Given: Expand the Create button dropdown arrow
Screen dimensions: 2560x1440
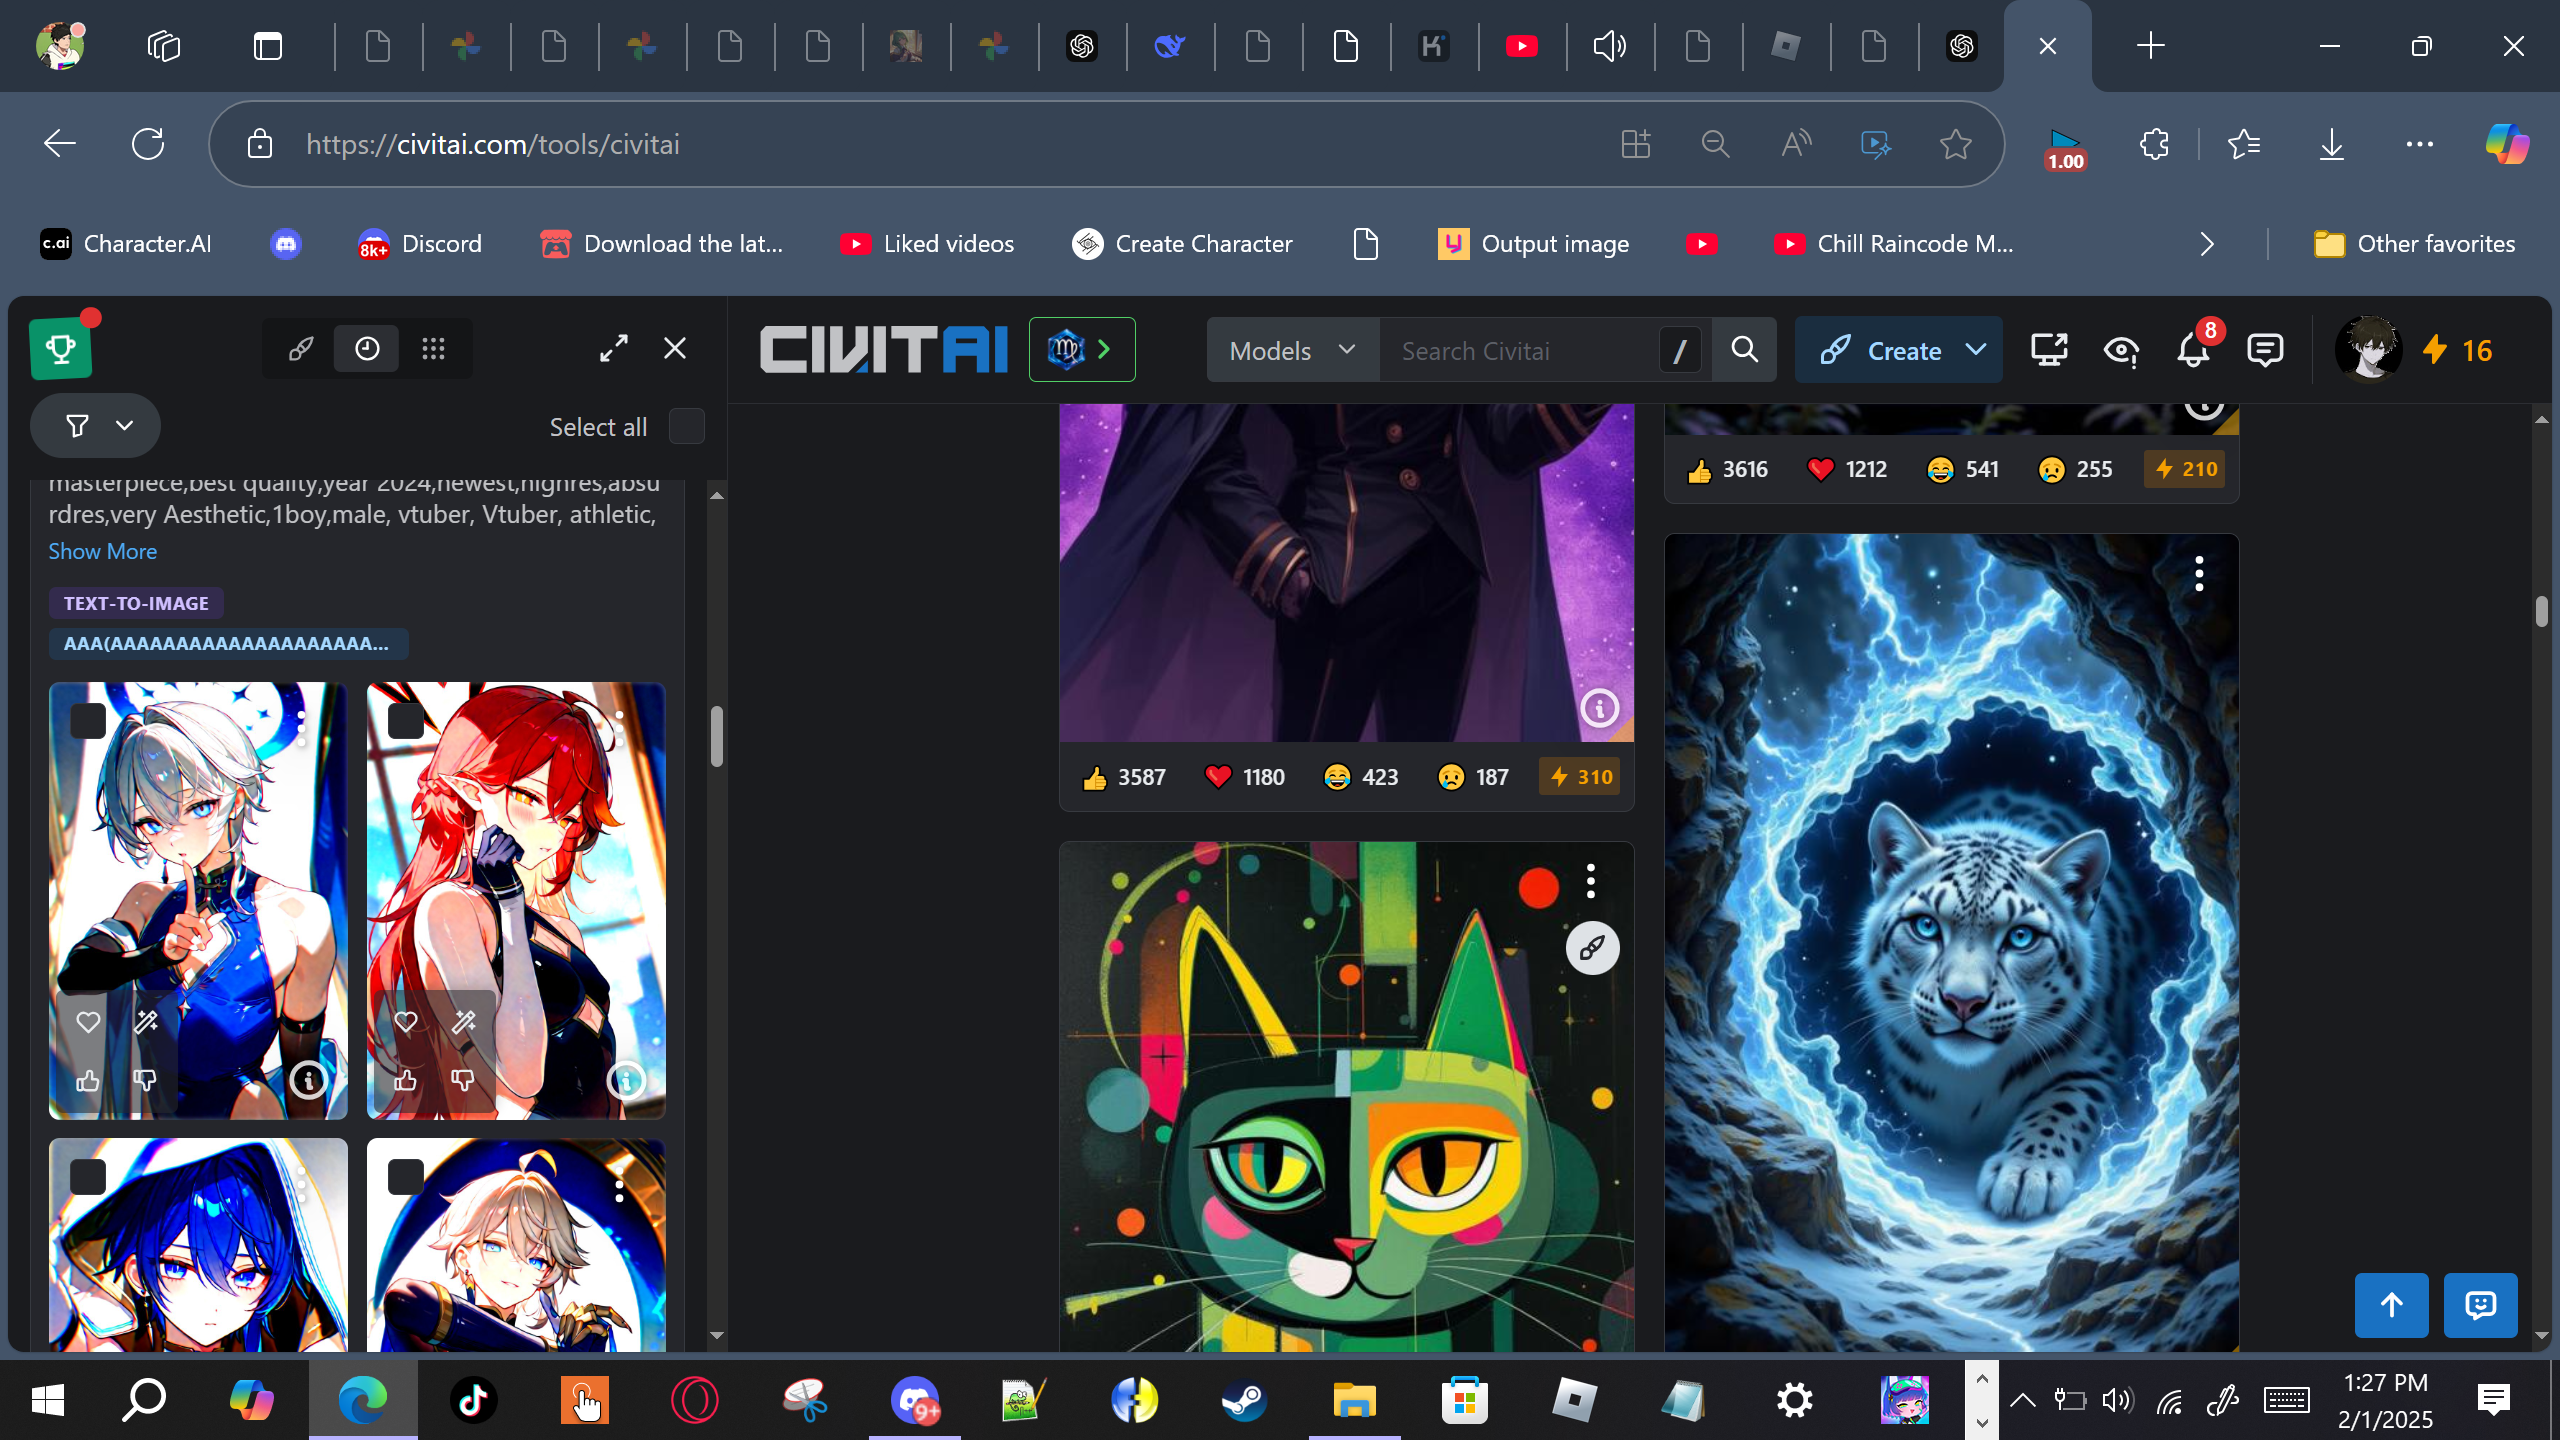Looking at the screenshot, I should point(1975,350).
